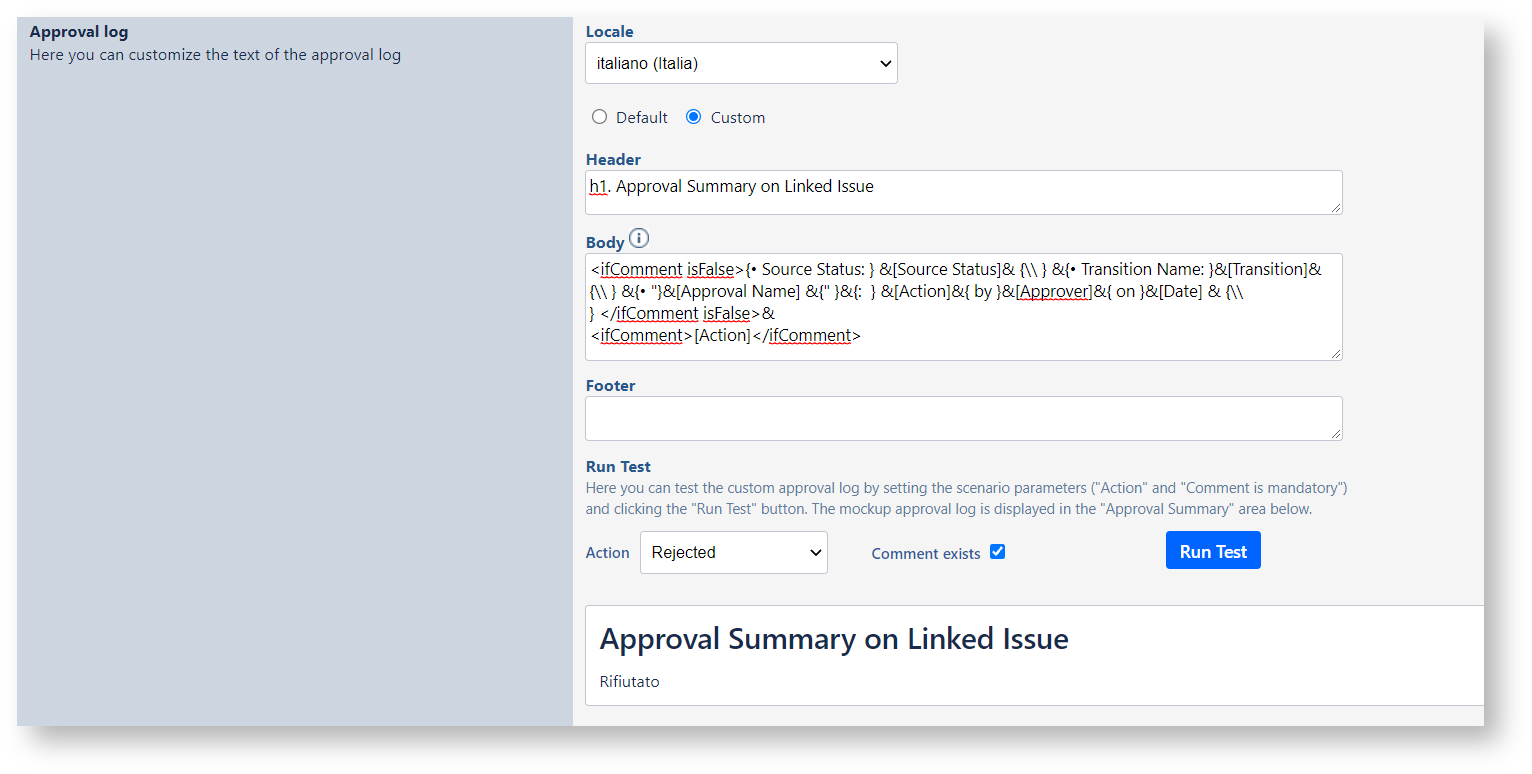Click the info icon next to Body
The height and width of the screenshot is (774, 1532).
(639, 239)
